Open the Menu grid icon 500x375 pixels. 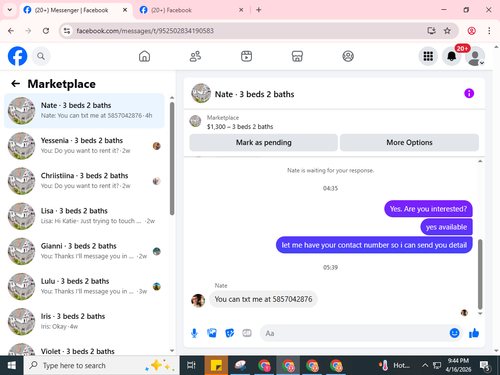428,56
